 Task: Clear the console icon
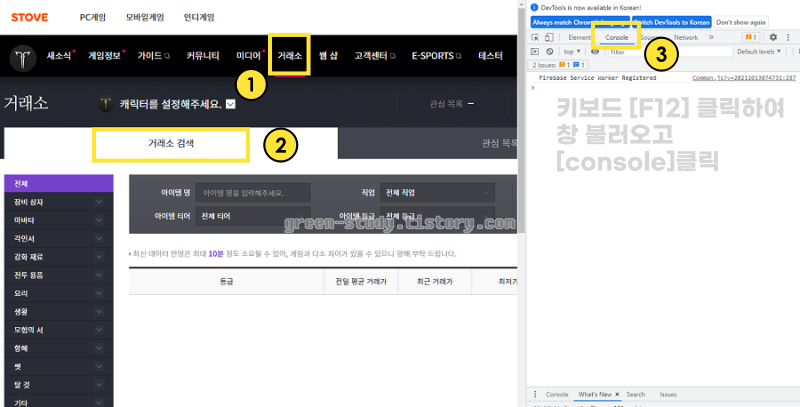[x=549, y=52]
